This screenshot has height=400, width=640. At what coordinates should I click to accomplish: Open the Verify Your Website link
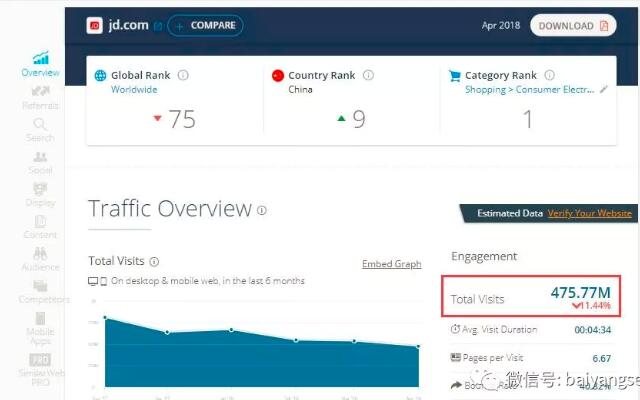click(590, 213)
